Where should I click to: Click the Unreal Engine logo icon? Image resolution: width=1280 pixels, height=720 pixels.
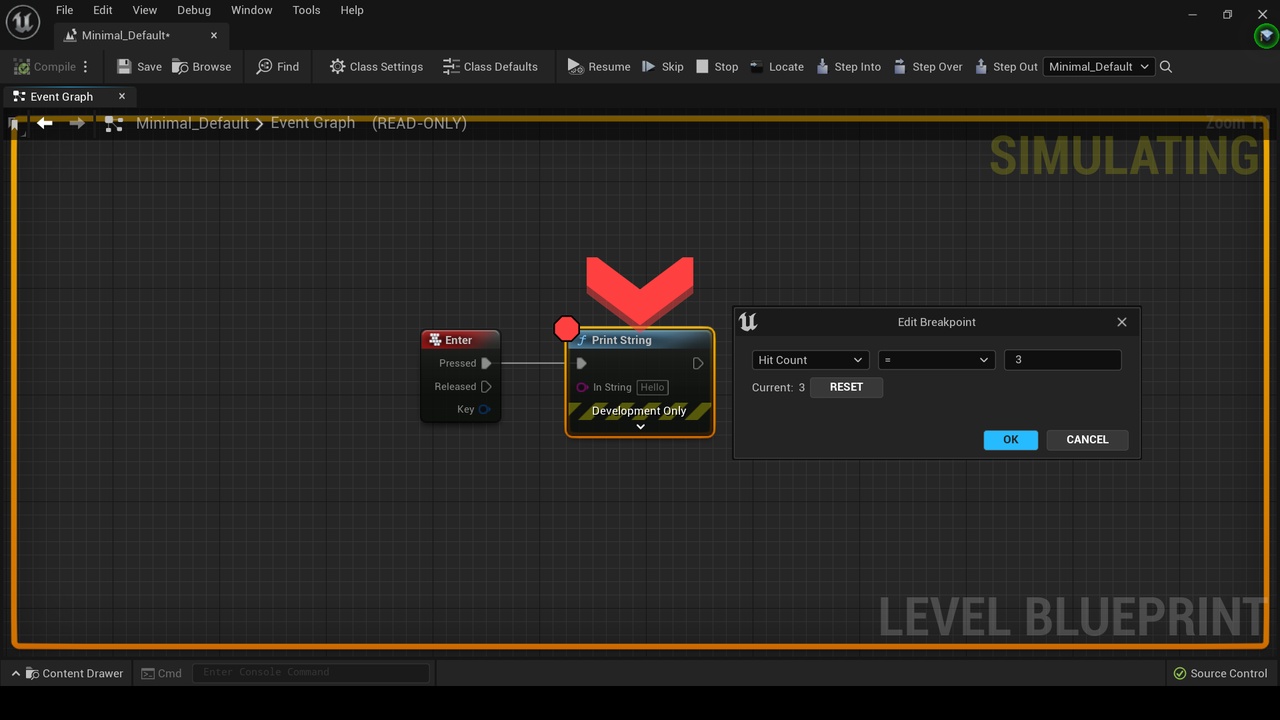(x=22, y=22)
